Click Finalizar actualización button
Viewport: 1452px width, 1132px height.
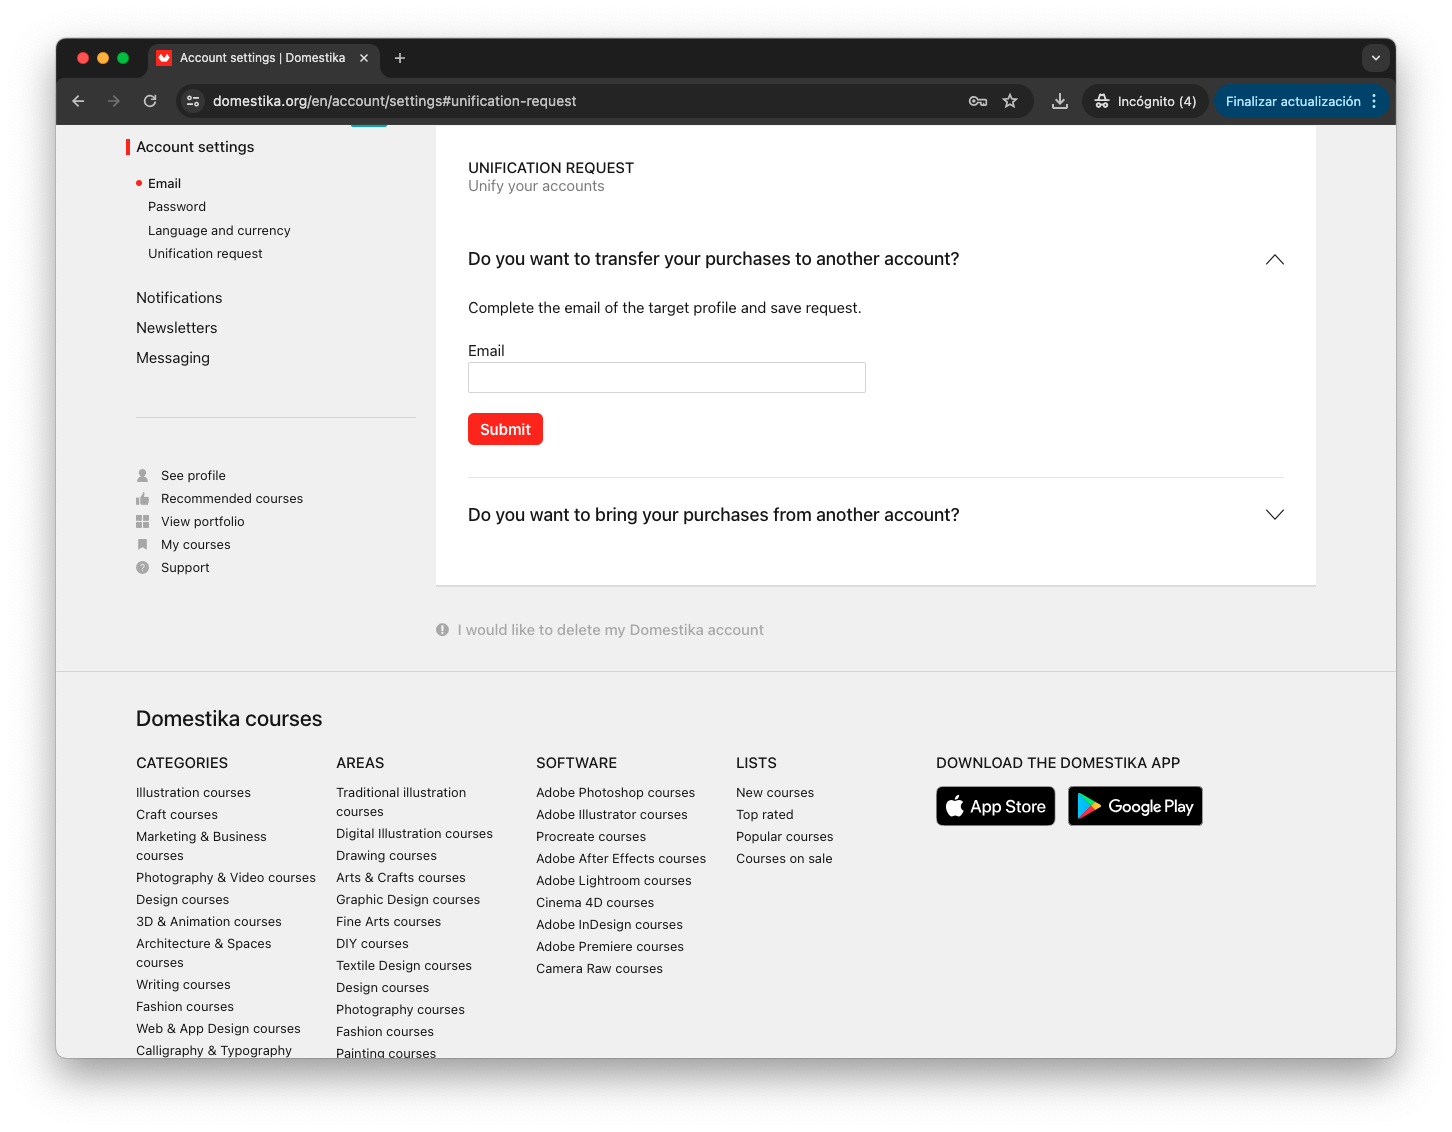(x=1293, y=101)
